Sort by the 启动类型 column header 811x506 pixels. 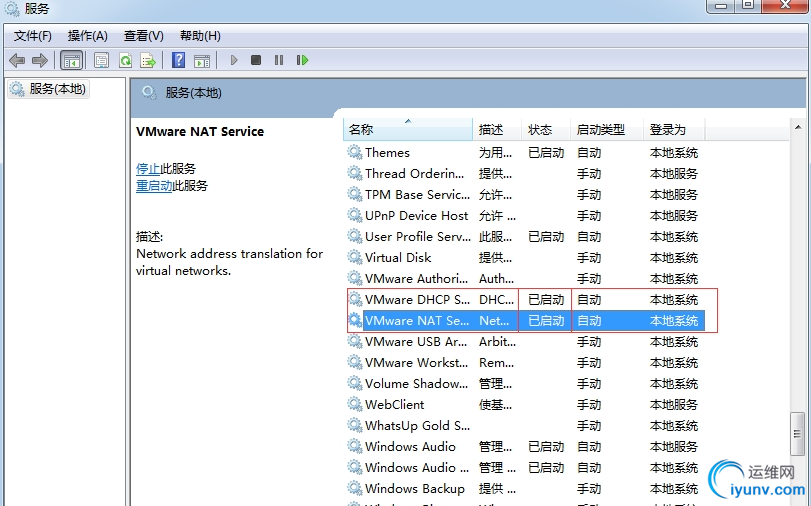607,129
